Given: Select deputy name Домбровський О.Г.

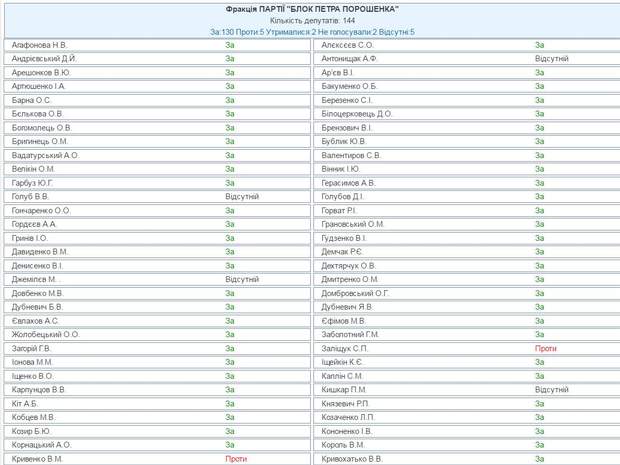Looking at the screenshot, I should (356, 293).
